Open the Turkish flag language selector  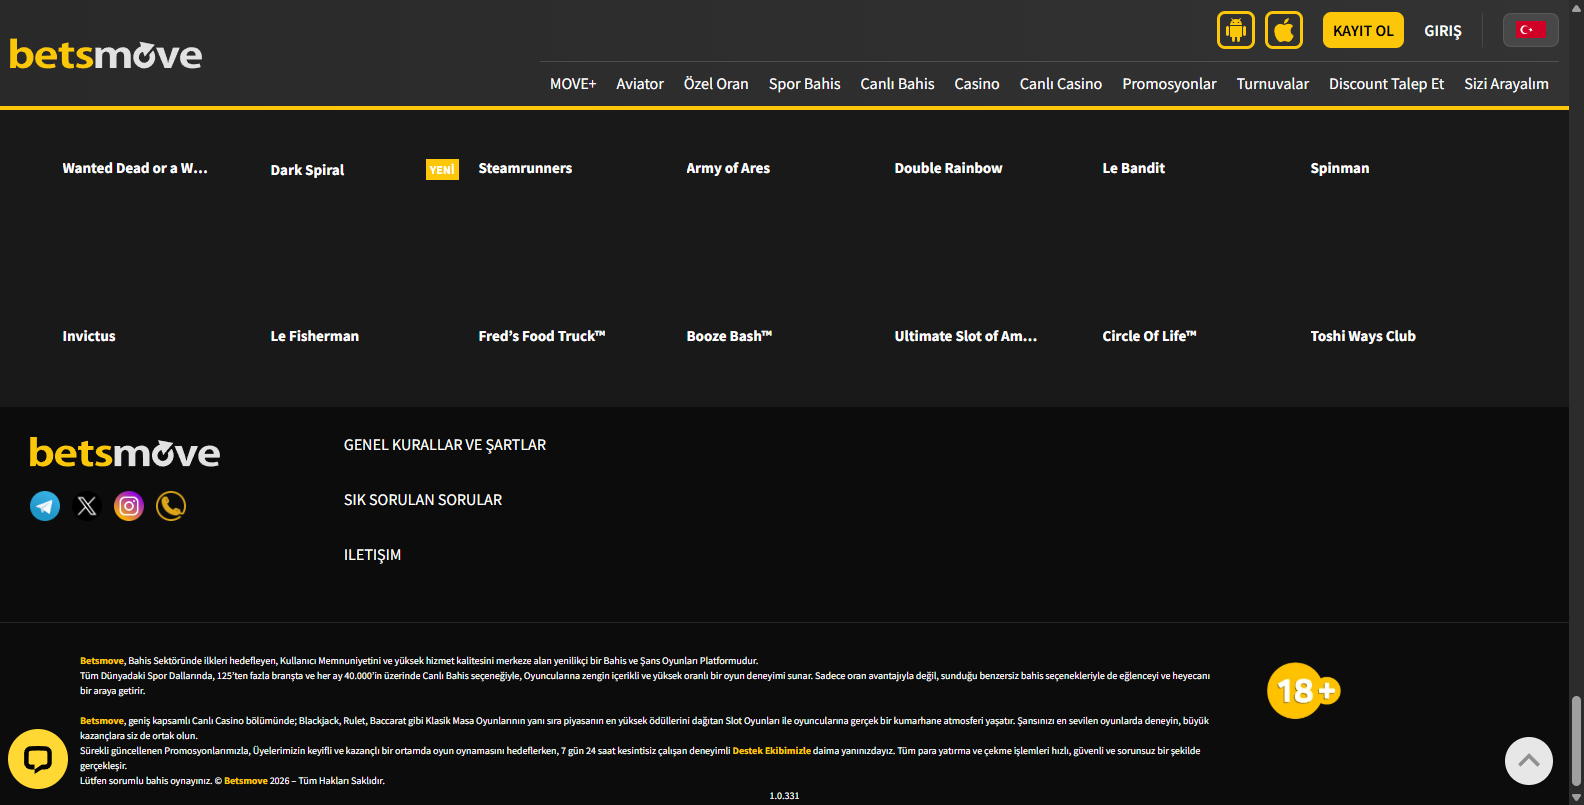pos(1530,30)
